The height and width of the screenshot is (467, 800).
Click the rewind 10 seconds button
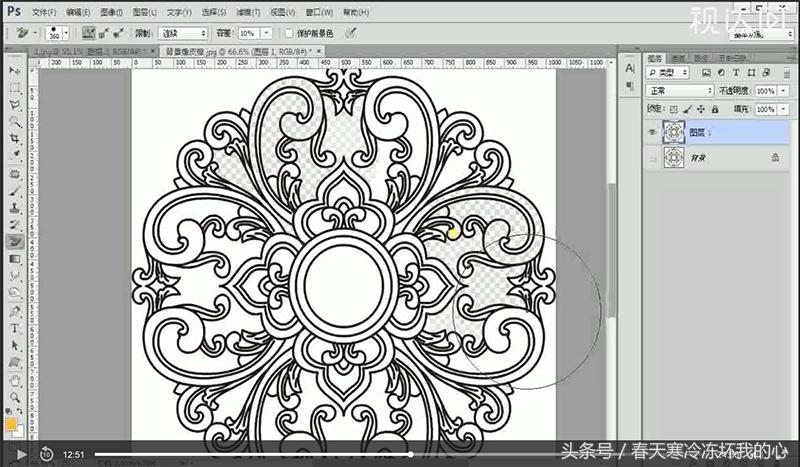point(46,454)
